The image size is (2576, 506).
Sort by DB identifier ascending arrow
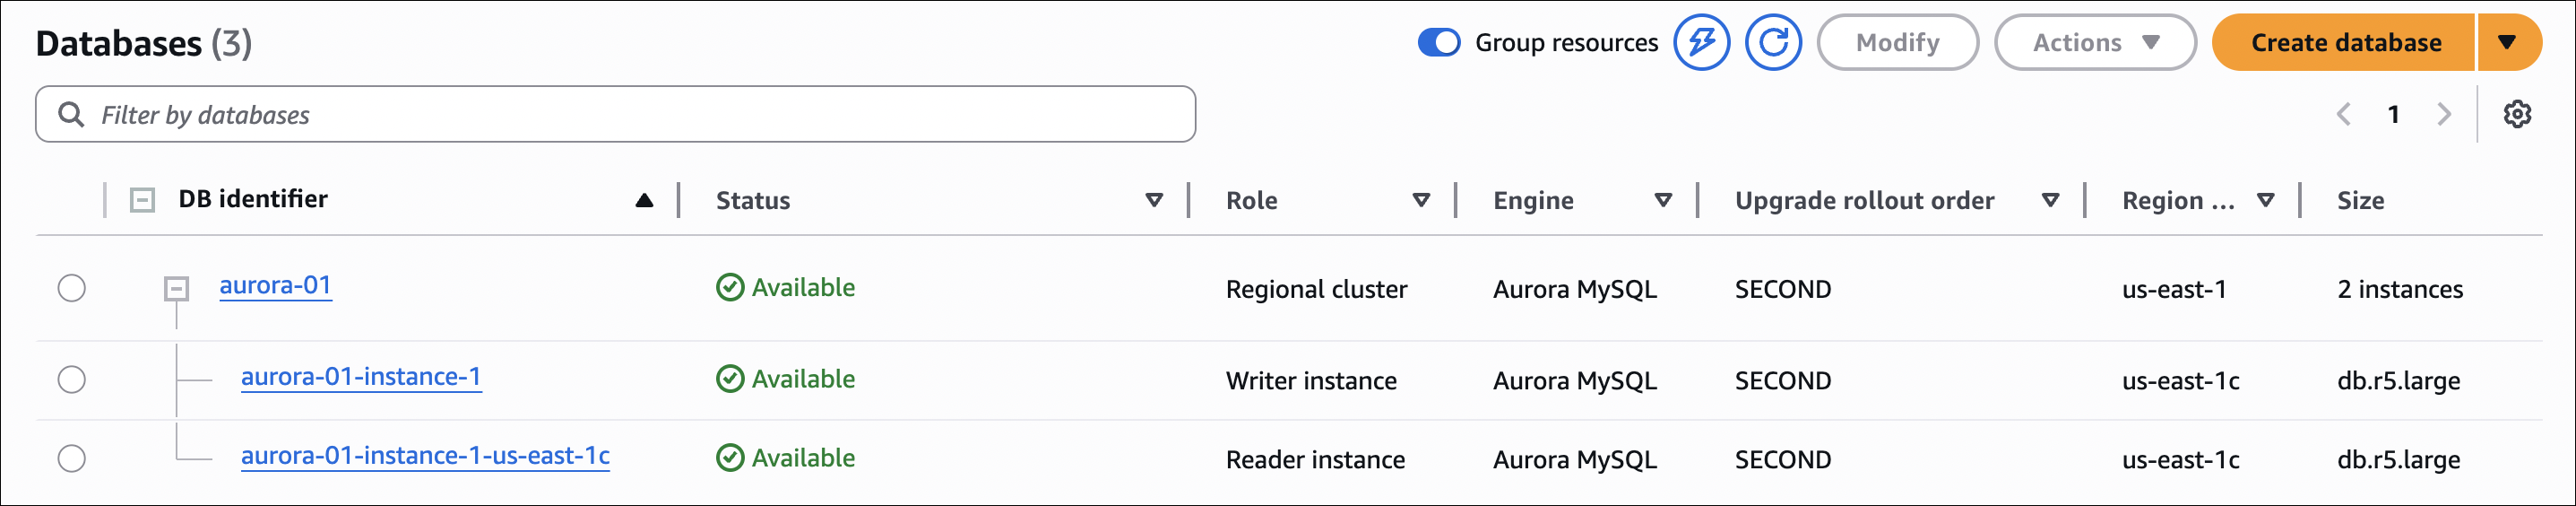click(x=644, y=200)
